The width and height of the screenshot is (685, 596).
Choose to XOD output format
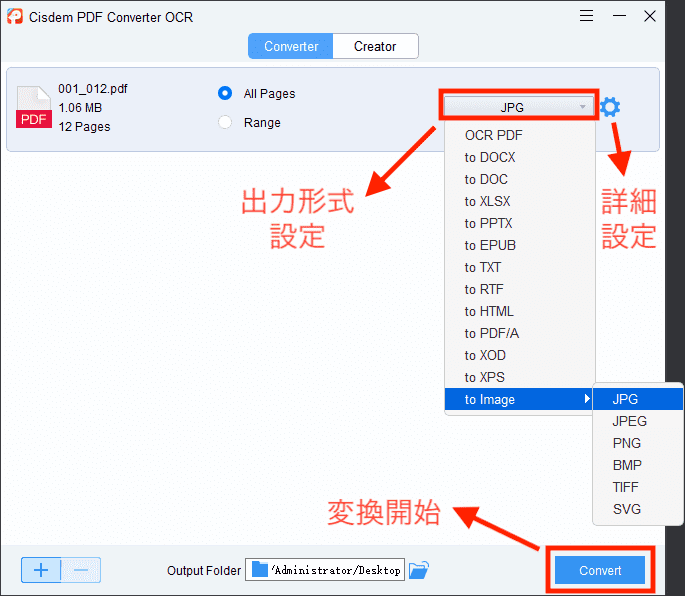click(520, 355)
